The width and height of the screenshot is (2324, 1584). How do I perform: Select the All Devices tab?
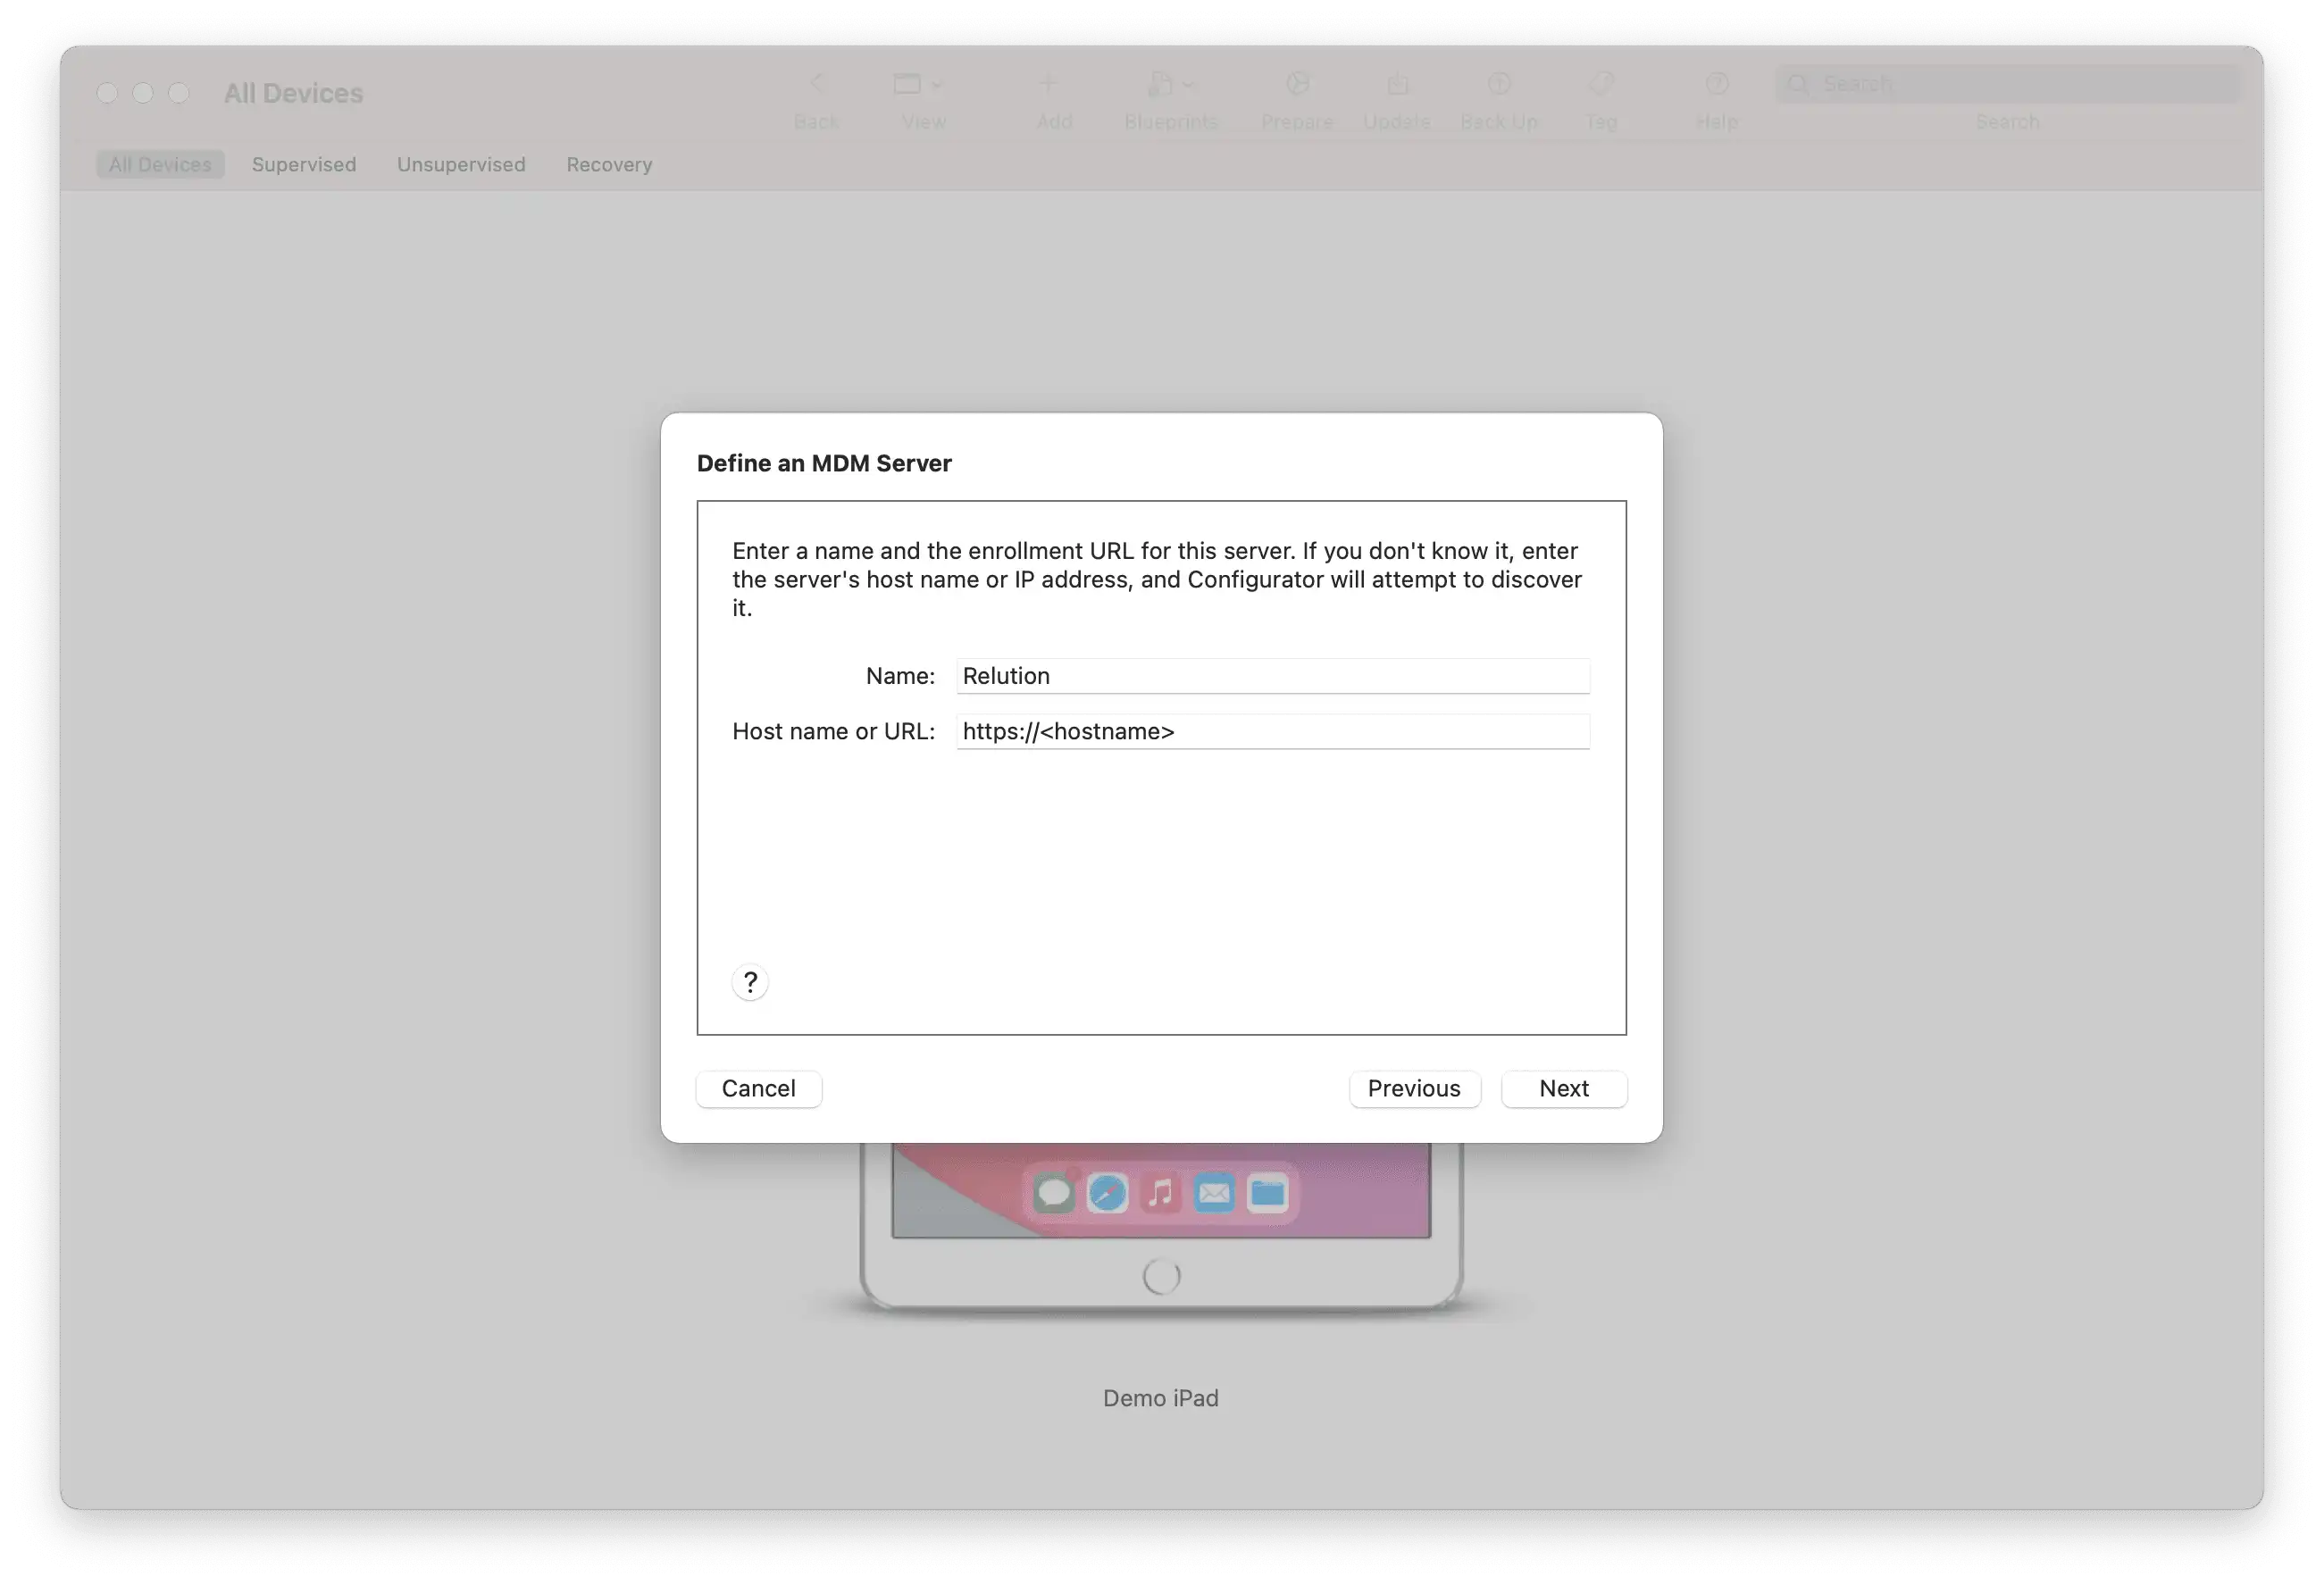tap(160, 164)
